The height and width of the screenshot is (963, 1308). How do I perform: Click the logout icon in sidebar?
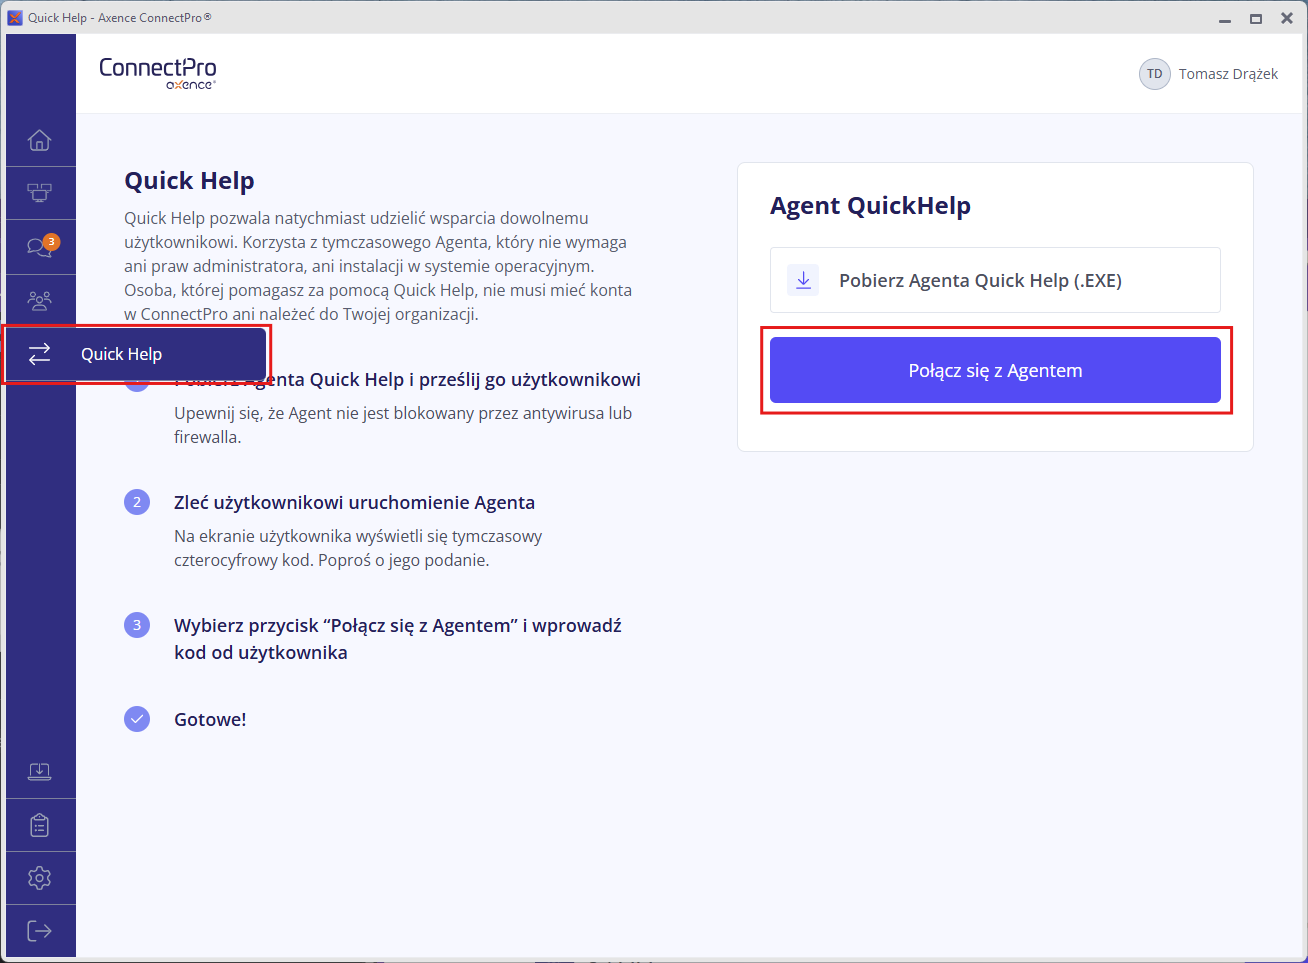tap(39, 931)
